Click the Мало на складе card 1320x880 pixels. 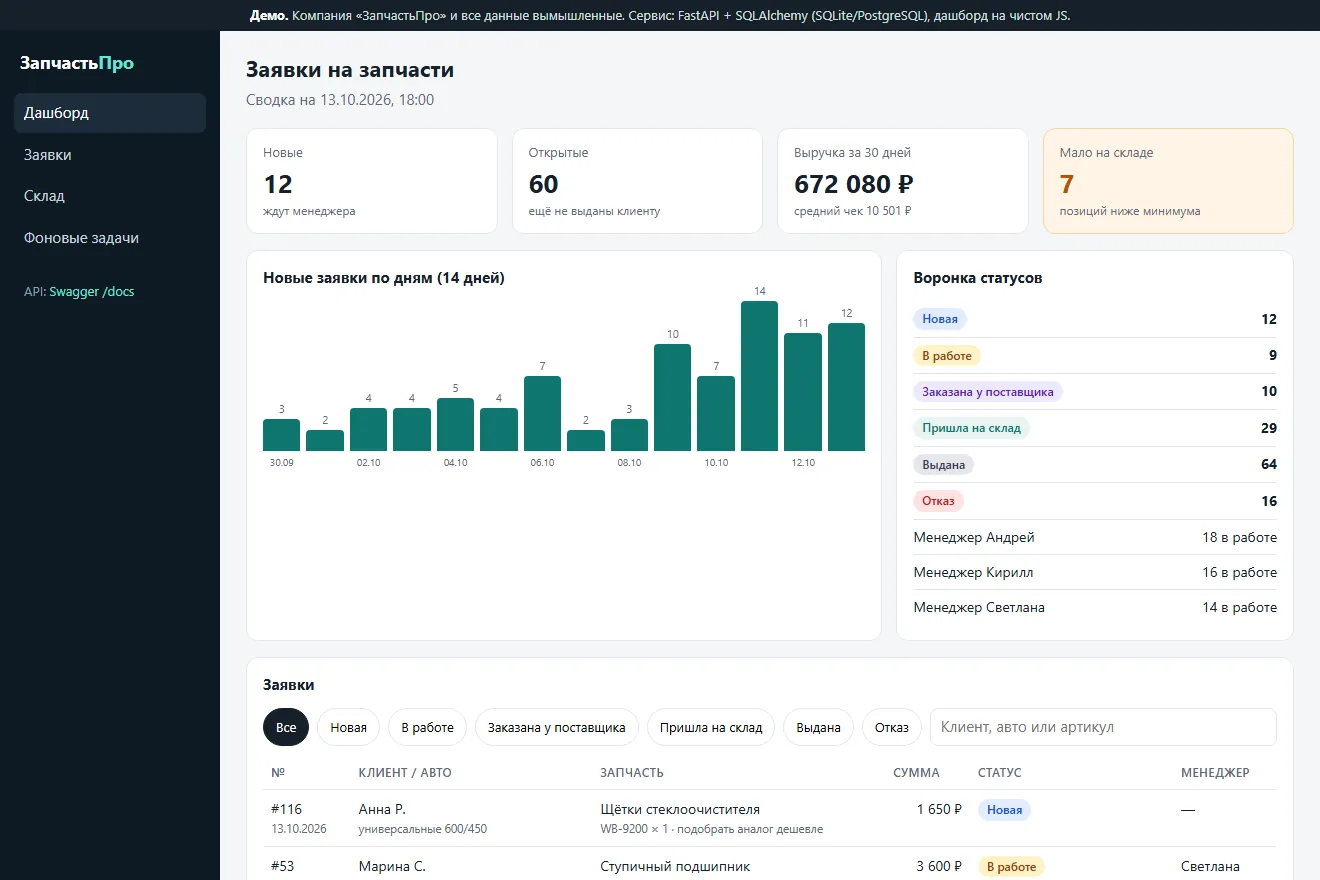[1168, 181]
